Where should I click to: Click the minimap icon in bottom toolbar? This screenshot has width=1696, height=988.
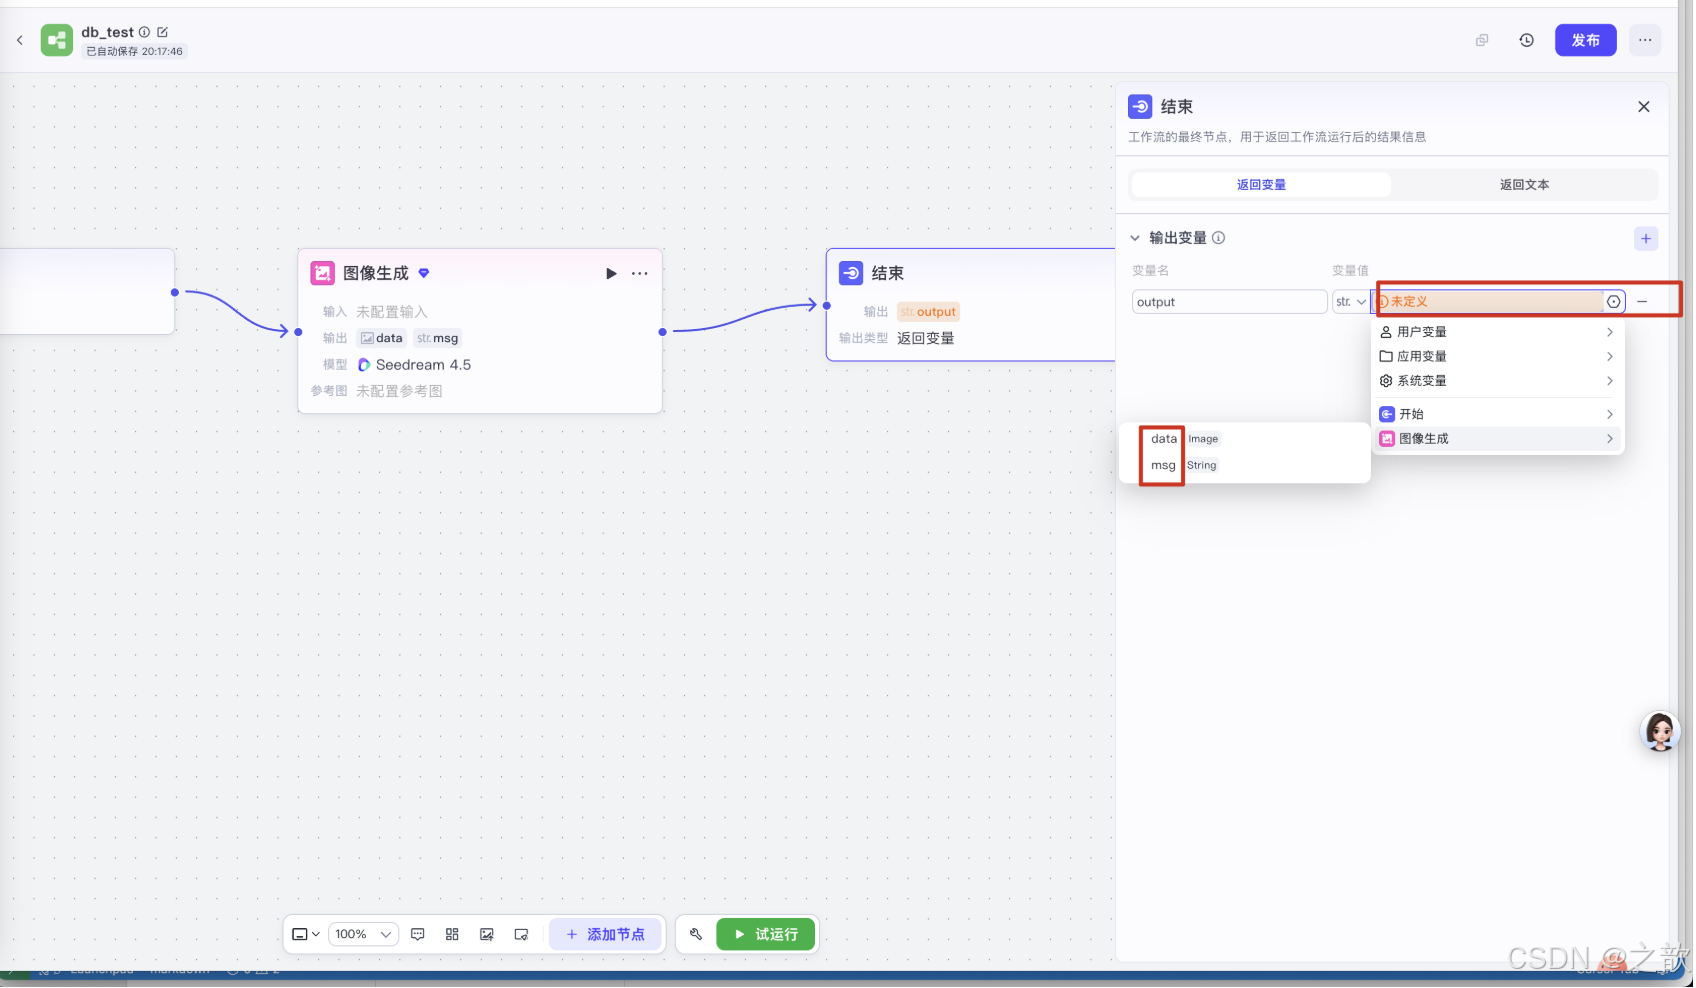(521, 935)
